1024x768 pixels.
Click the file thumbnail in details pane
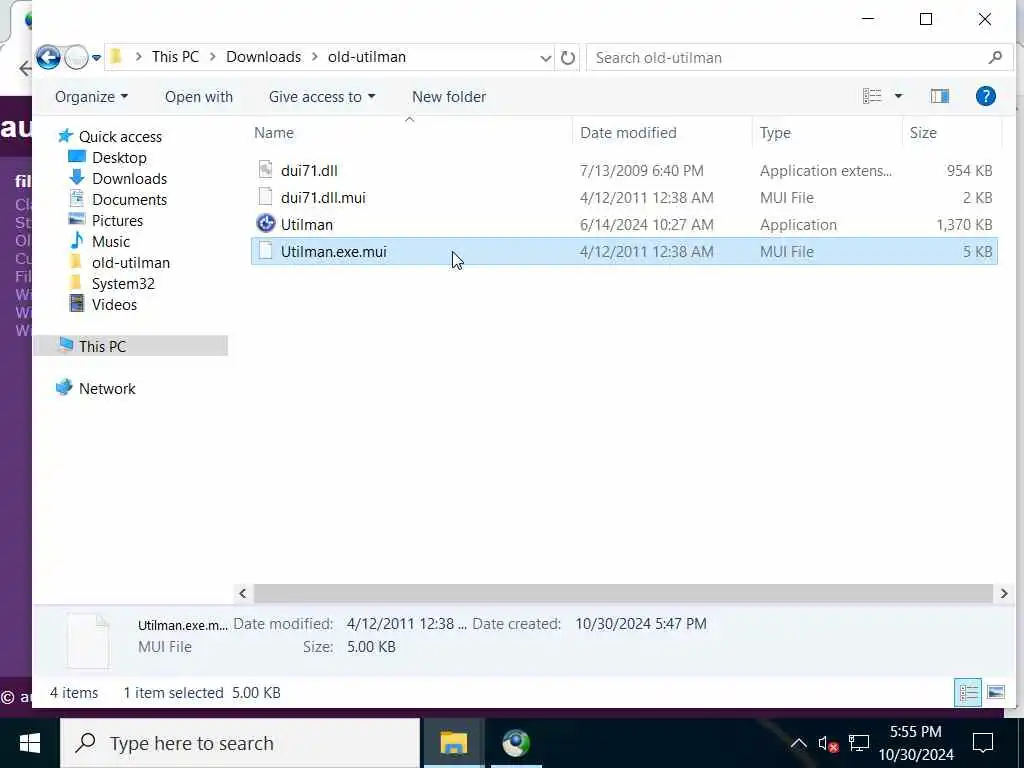[88, 641]
